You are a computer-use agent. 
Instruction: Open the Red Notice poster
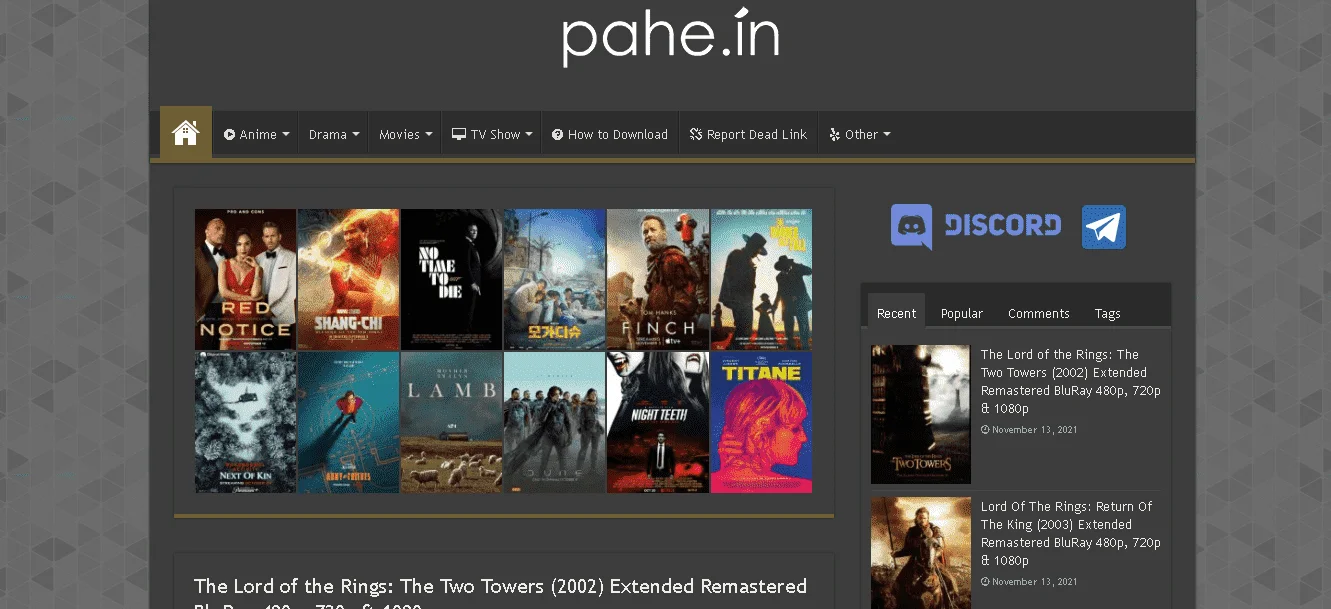[x=245, y=279]
